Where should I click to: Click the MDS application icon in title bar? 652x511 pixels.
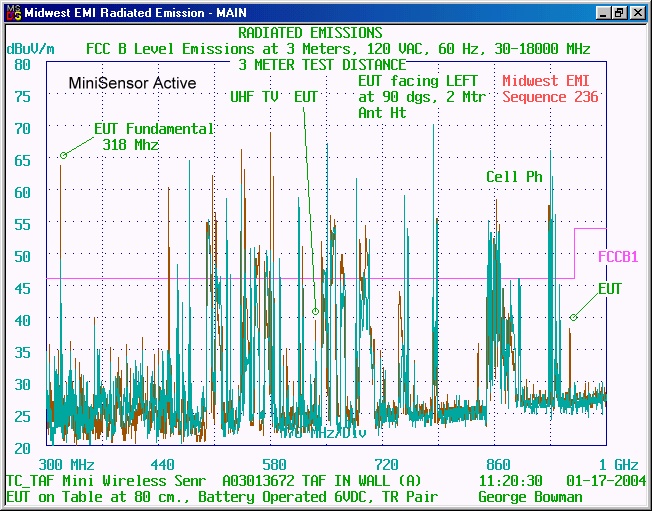[12, 13]
